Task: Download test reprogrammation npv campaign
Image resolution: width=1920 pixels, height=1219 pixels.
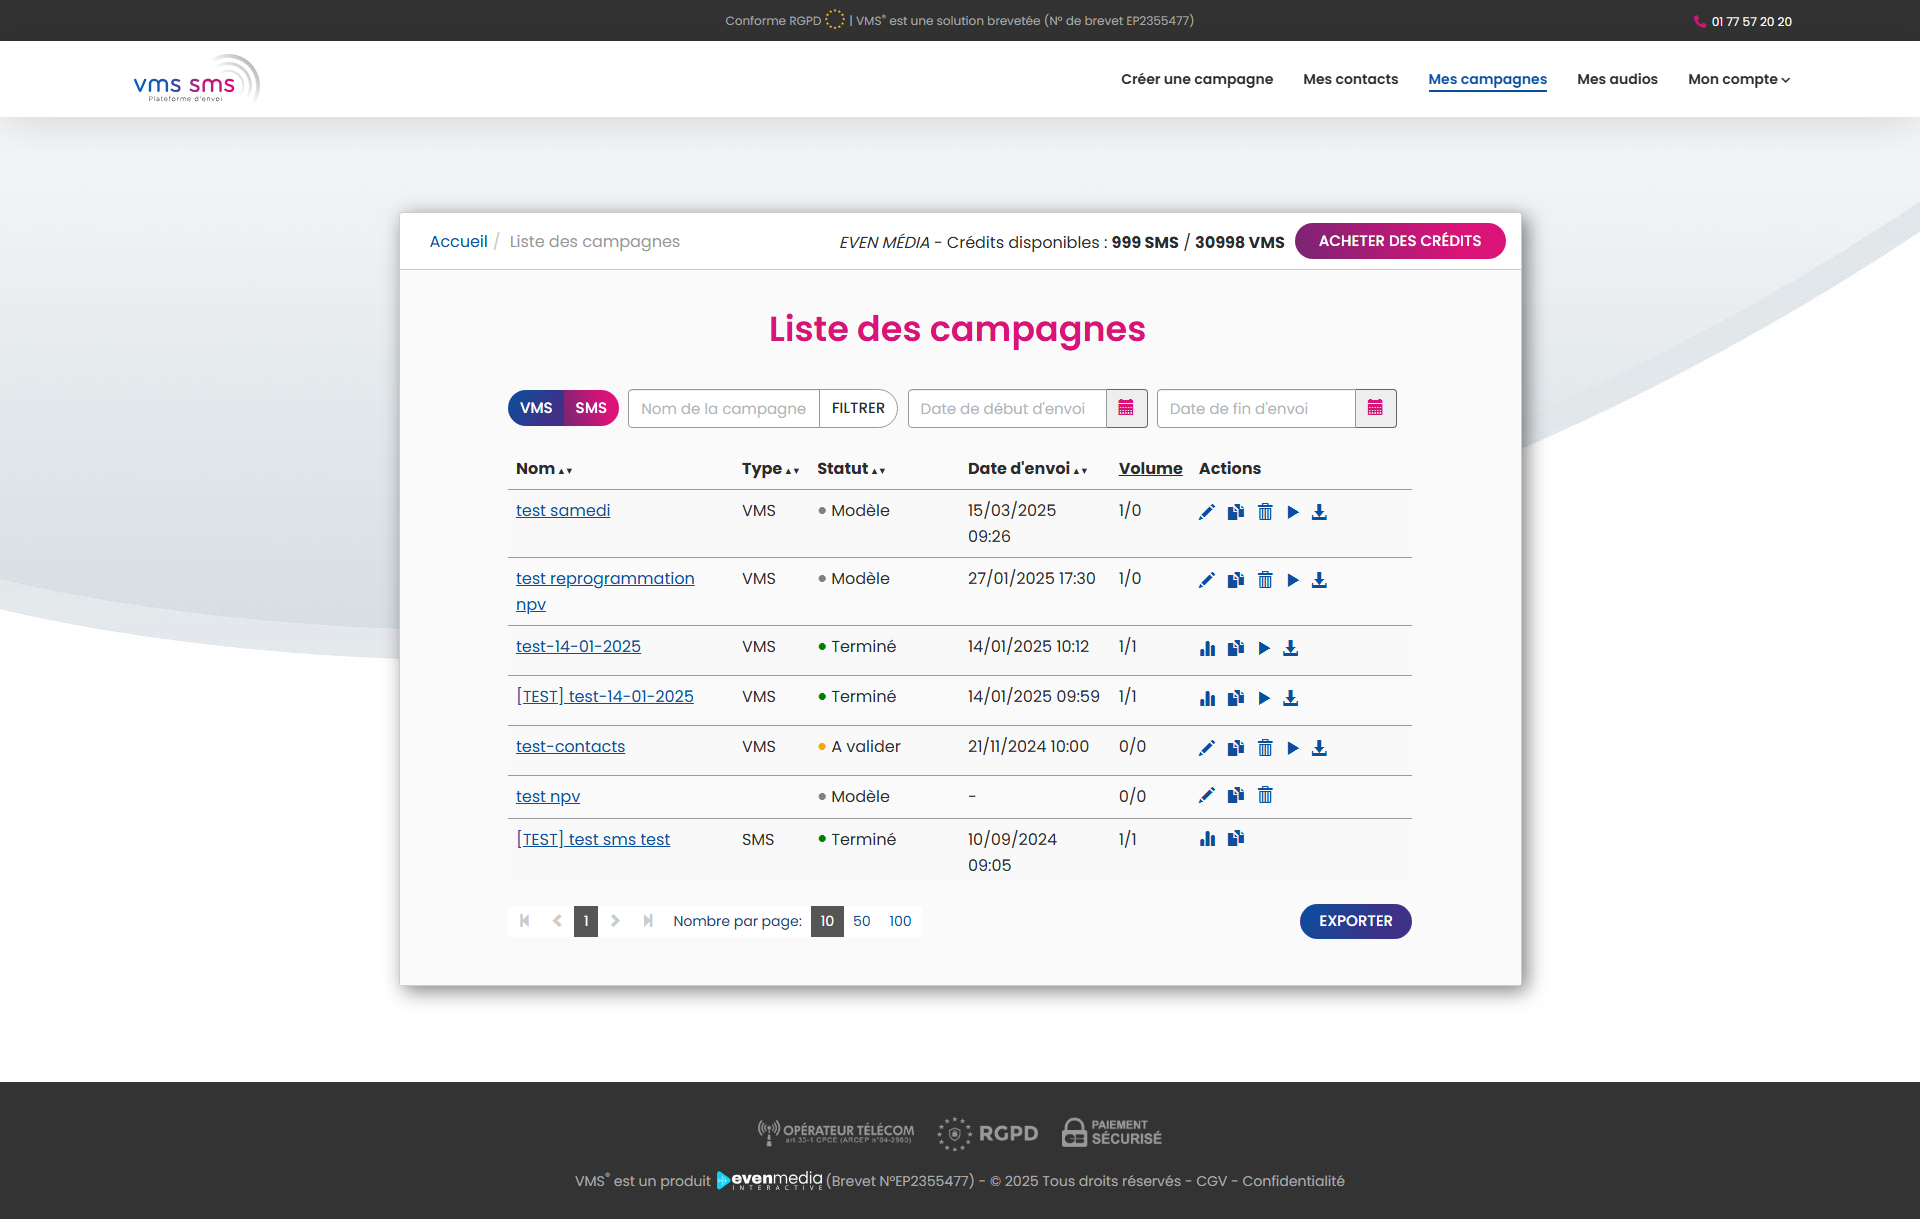Action: (x=1319, y=580)
